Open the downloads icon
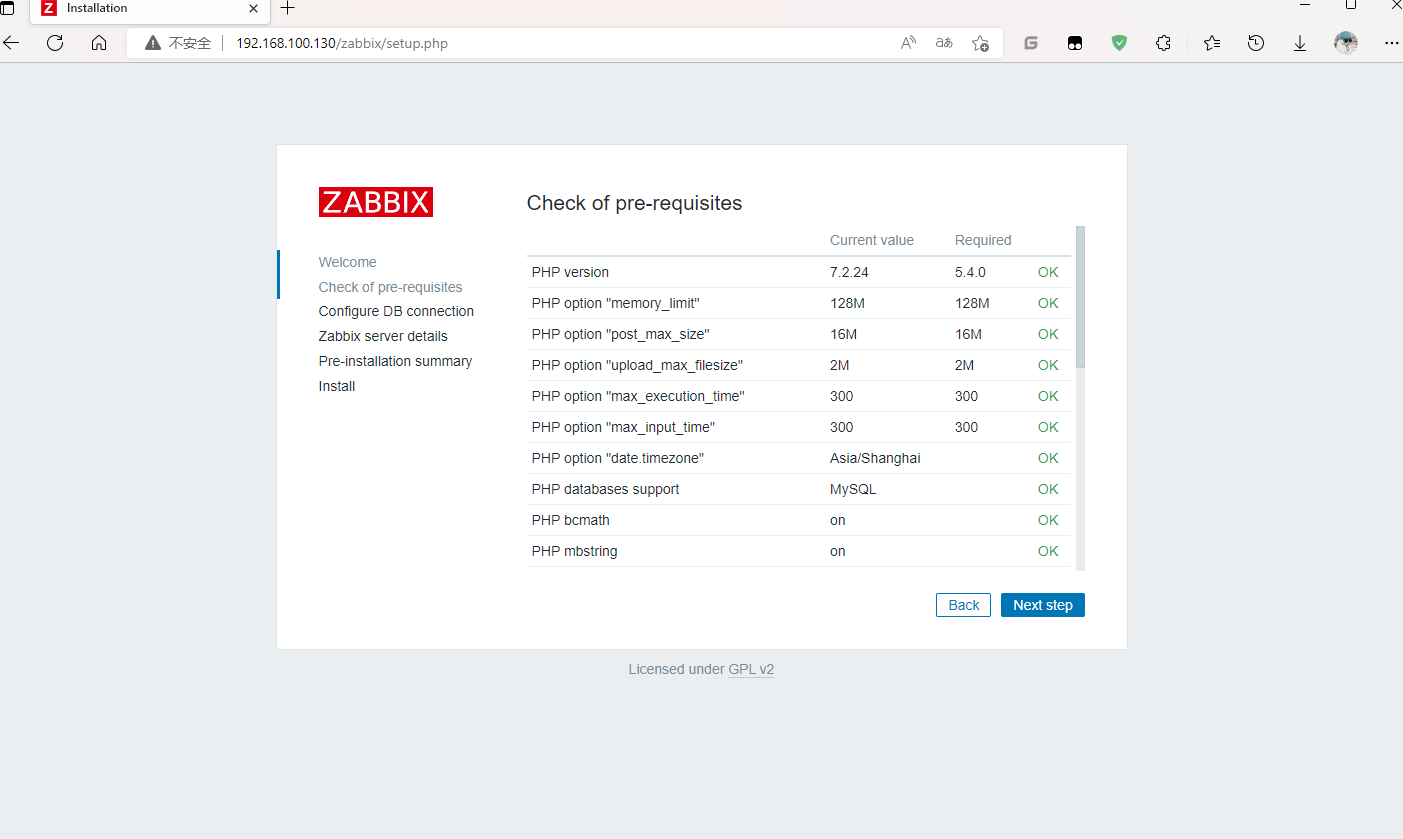Image resolution: width=1403 pixels, height=839 pixels. coord(1300,43)
